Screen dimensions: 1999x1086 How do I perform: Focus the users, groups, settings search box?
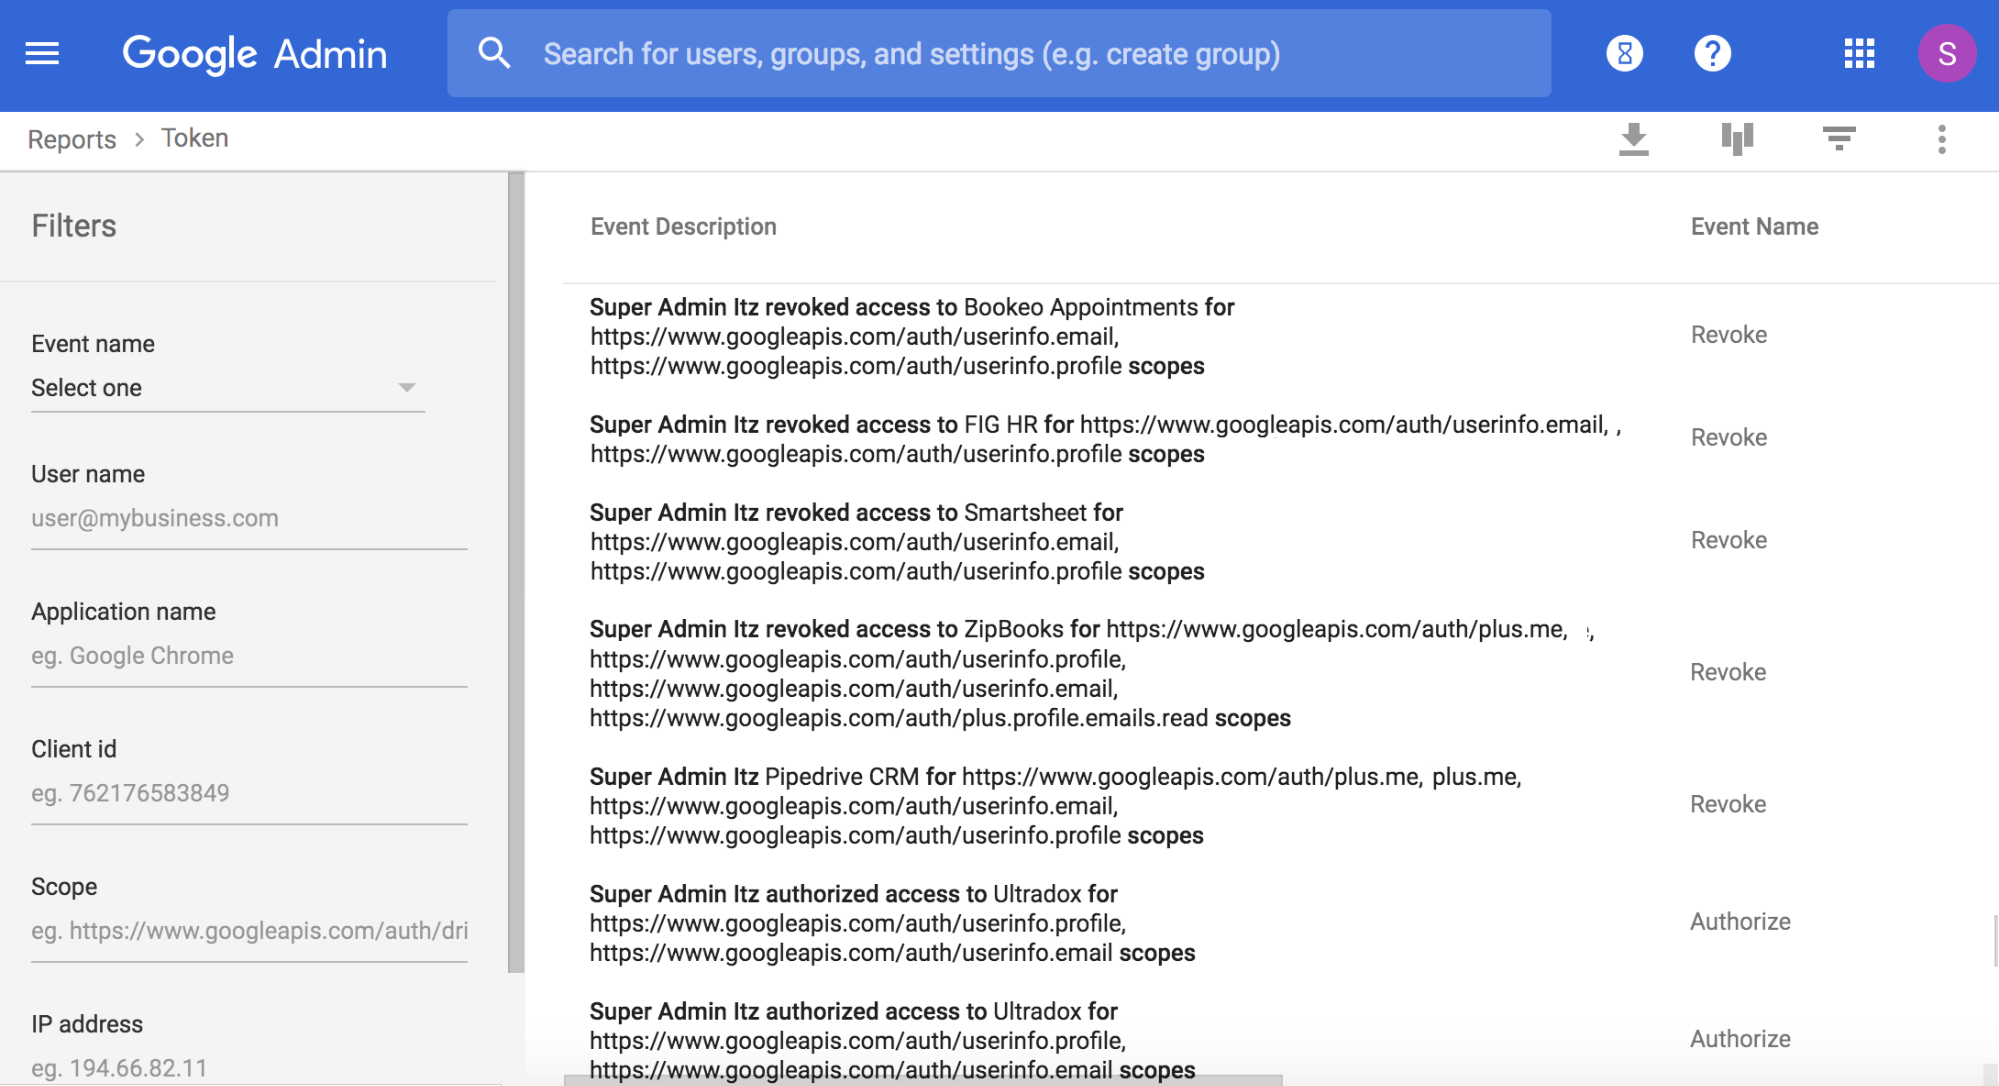pyautogui.click(x=998, y=54)
